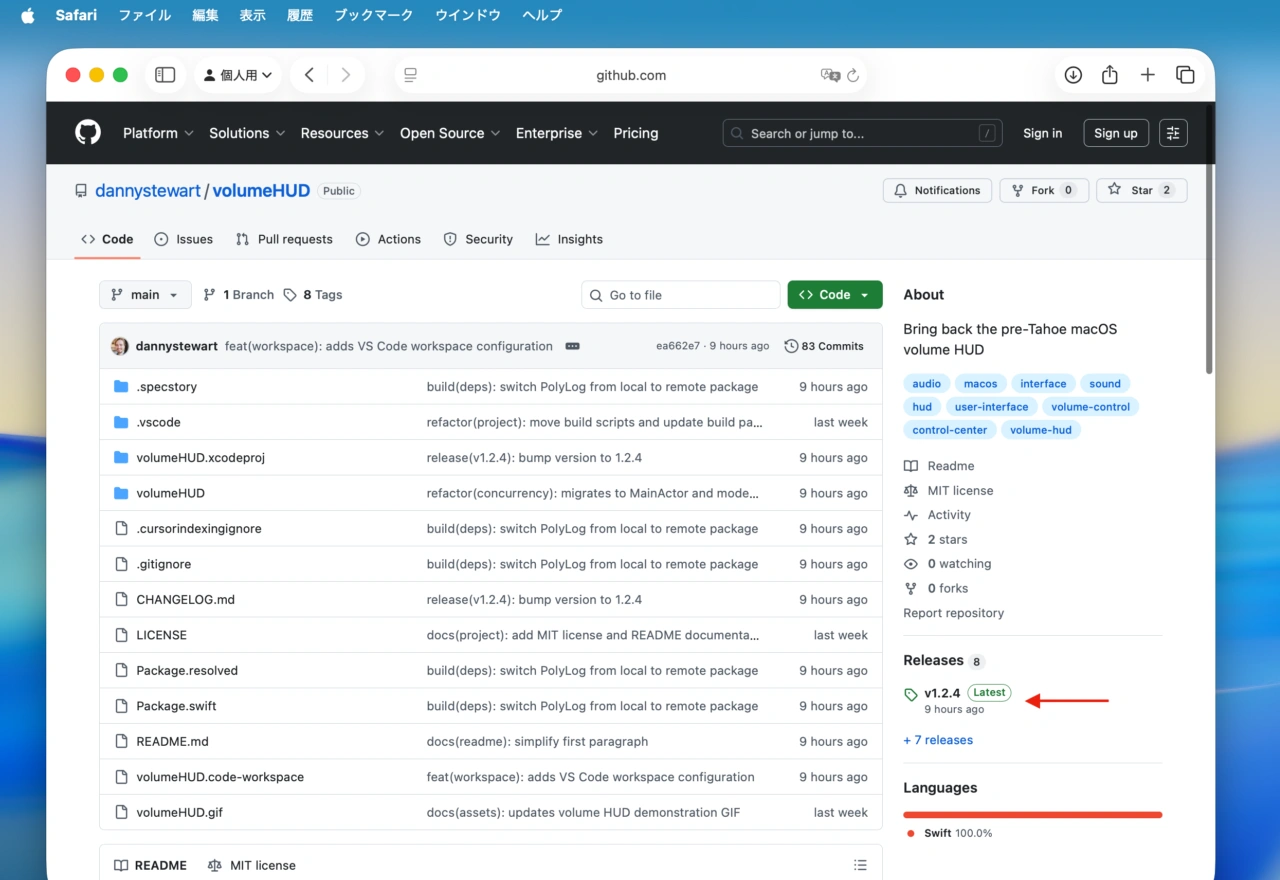Open a new tab with plus icon
1280x880 pixels.
click(x=1148, y=75)
